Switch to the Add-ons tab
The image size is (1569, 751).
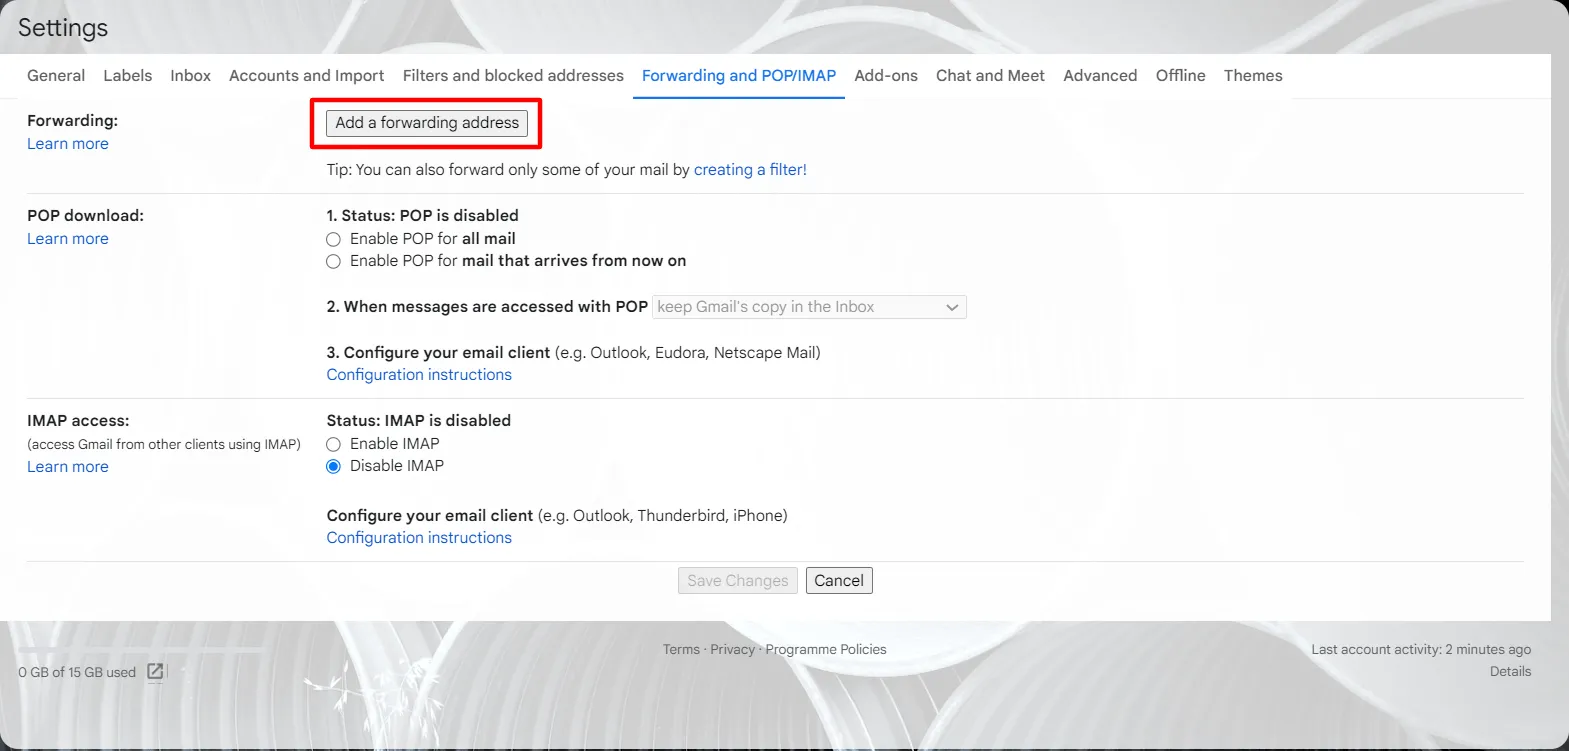(x=886, y=75)
